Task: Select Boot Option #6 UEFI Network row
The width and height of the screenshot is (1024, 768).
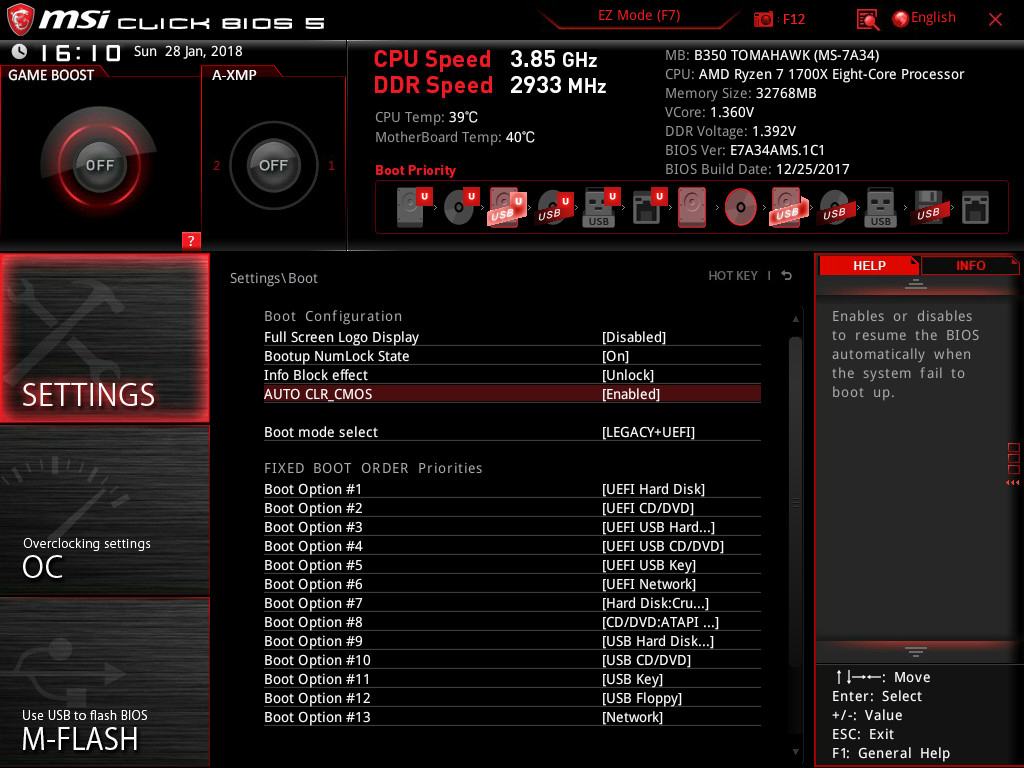Action: pos(512,584)
